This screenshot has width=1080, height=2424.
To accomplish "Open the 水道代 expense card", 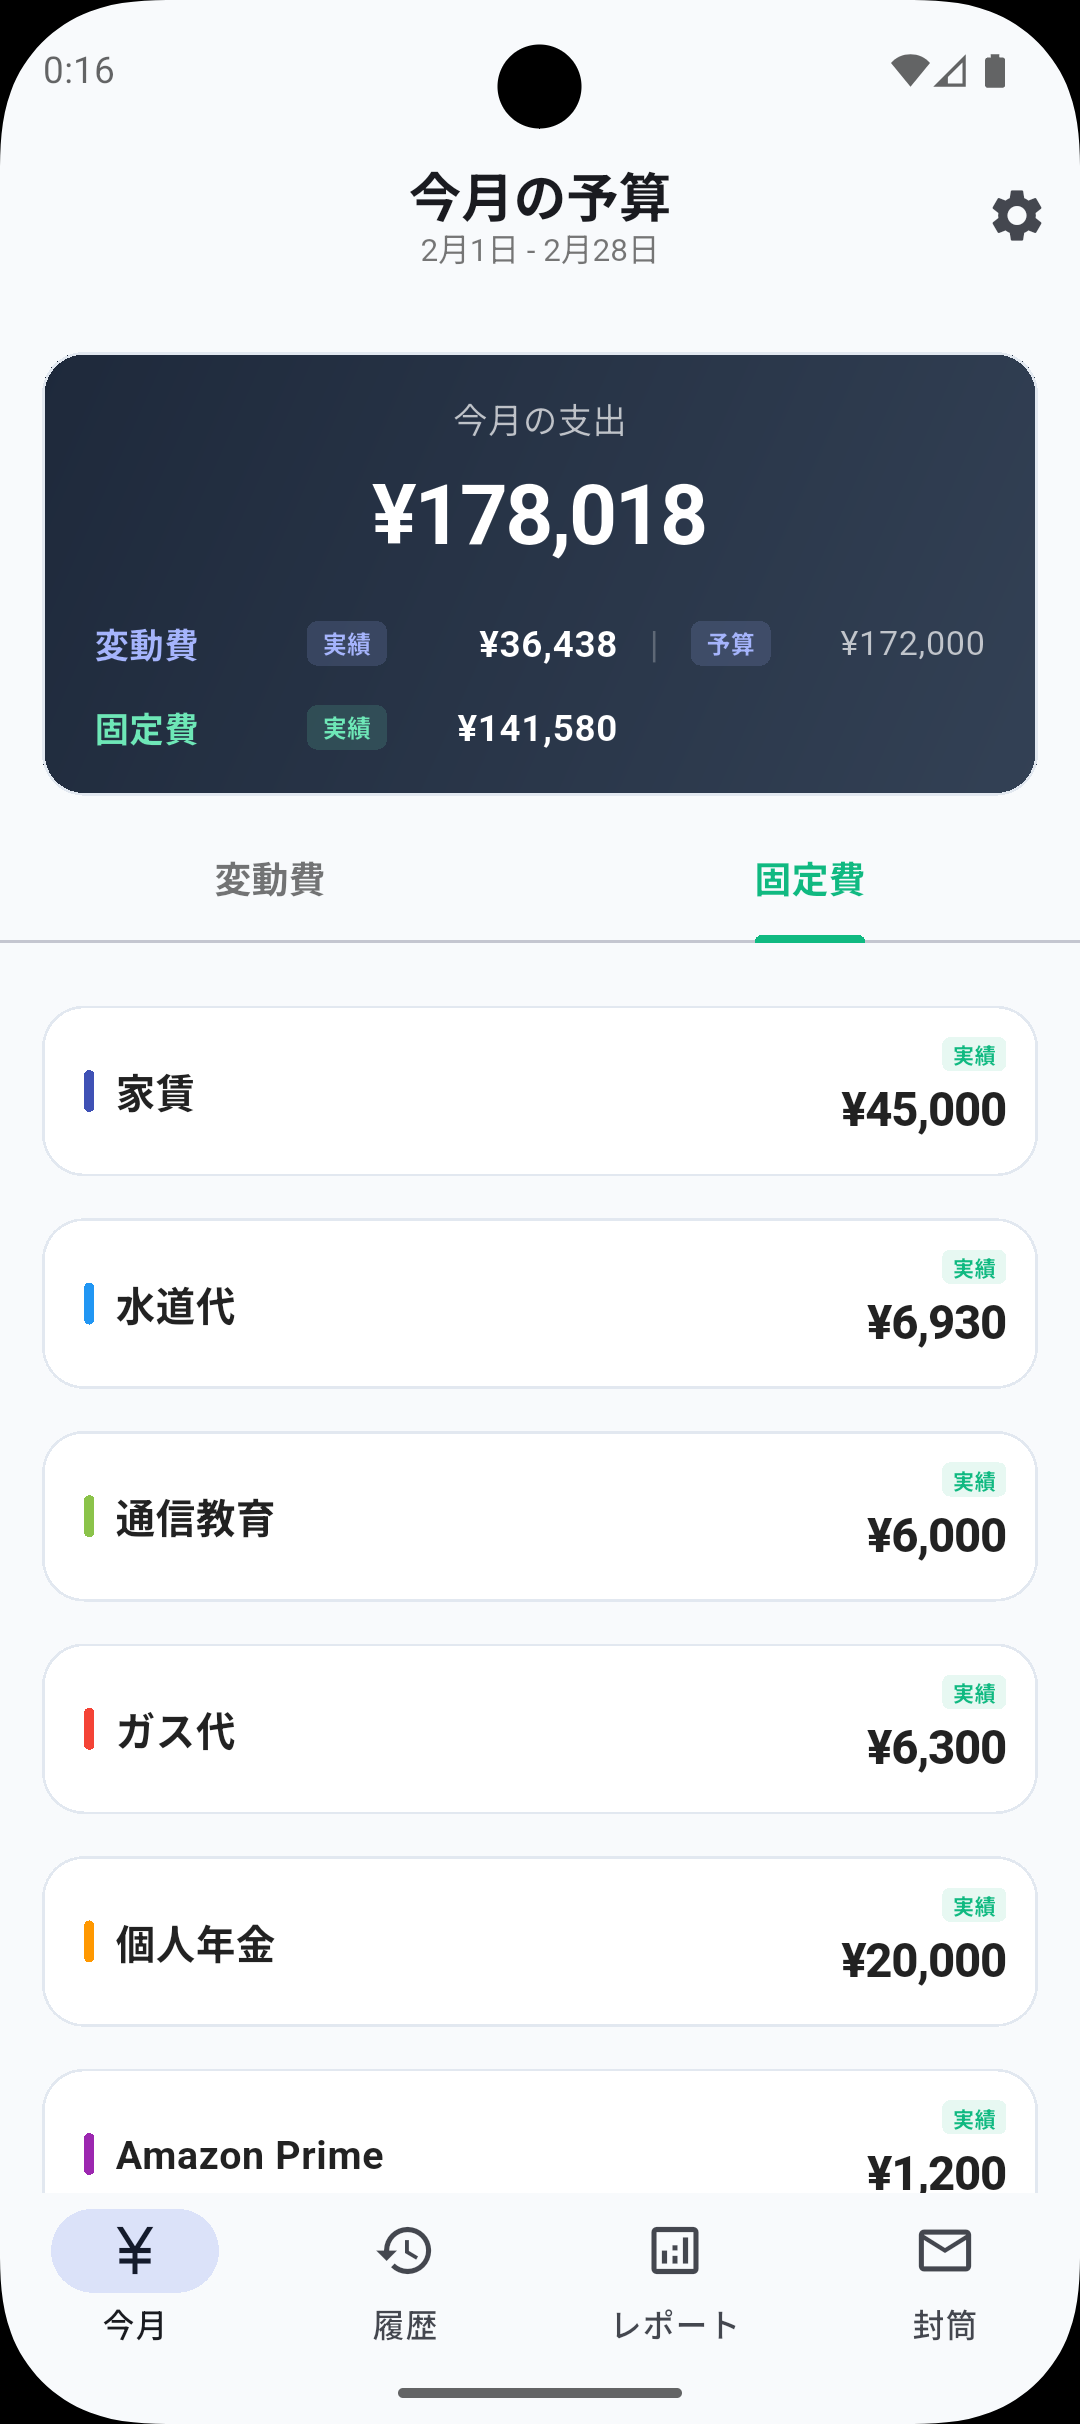I will click(x=540, y=1304).
